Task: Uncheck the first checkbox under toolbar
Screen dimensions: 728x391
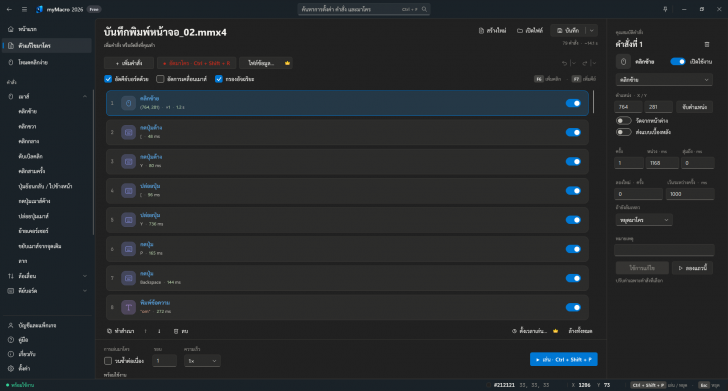Action: click(108, 79)
